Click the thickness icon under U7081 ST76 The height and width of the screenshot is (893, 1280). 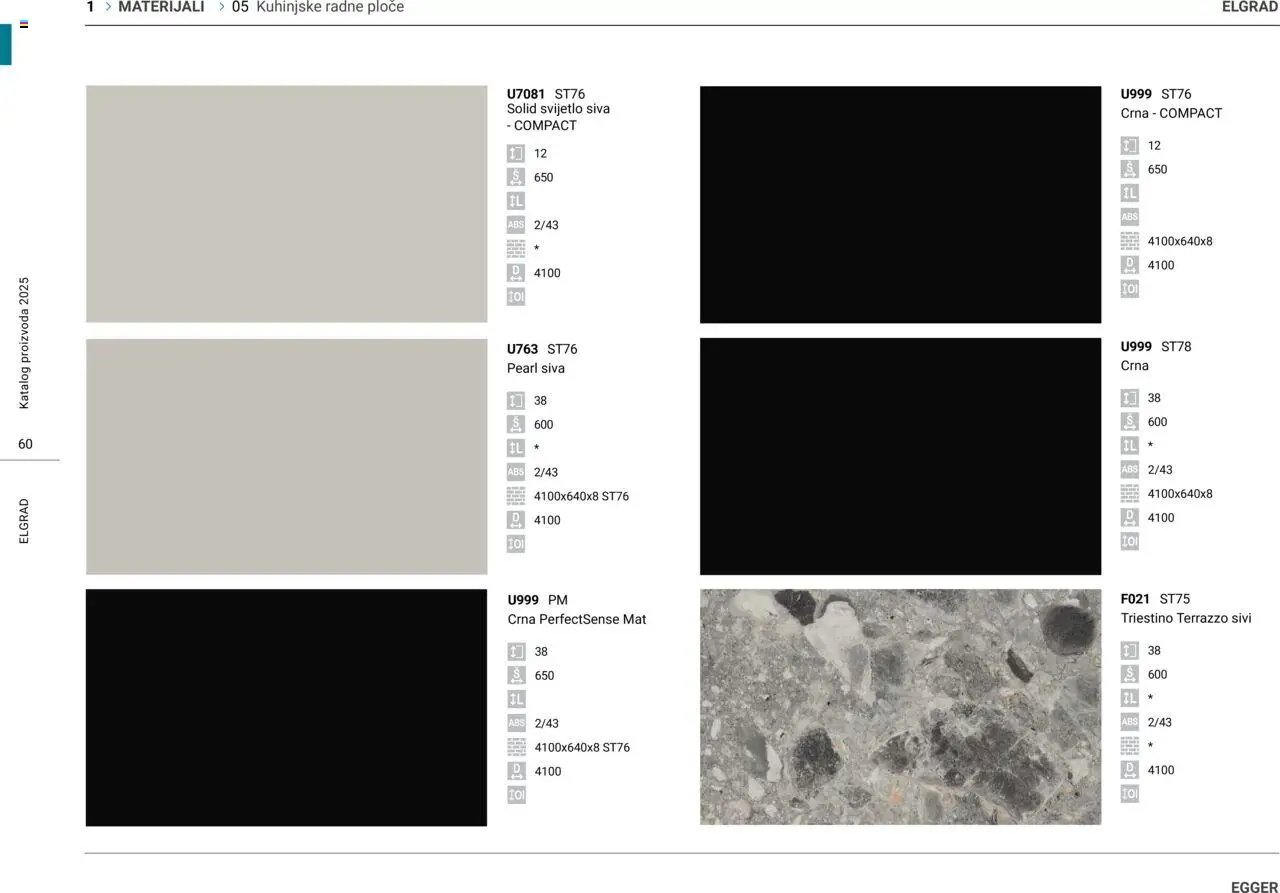click(515, 154)
